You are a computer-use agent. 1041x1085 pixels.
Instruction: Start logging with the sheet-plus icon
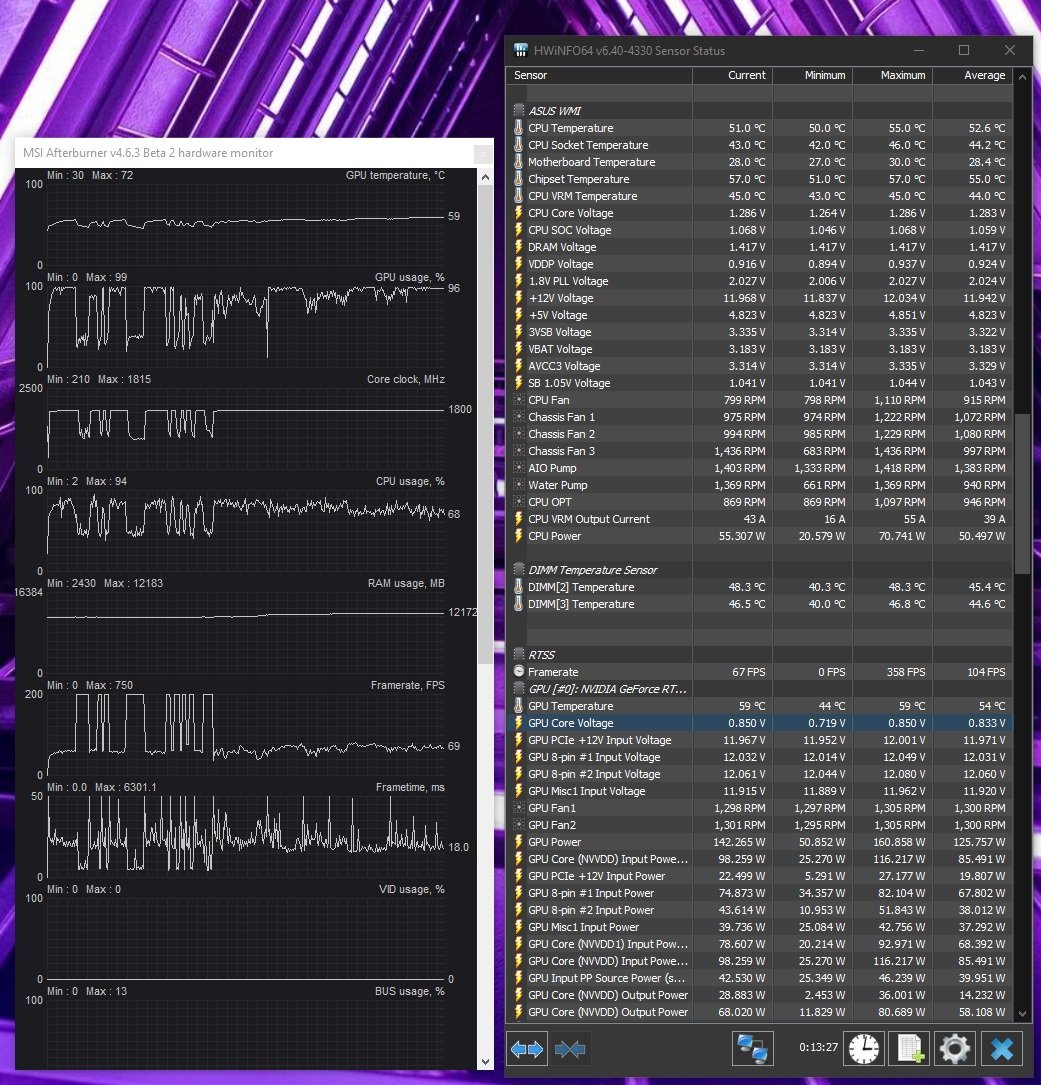(x=909, y=1049)
